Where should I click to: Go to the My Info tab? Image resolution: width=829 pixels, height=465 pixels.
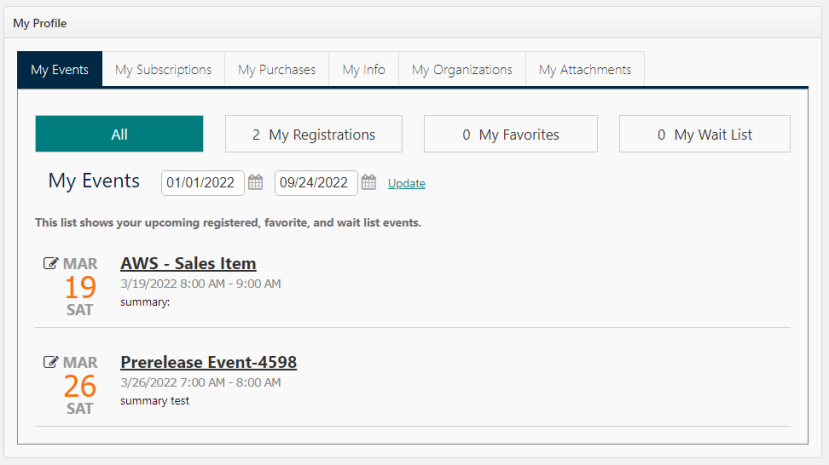pyautogui.click(x=364, y=69)
